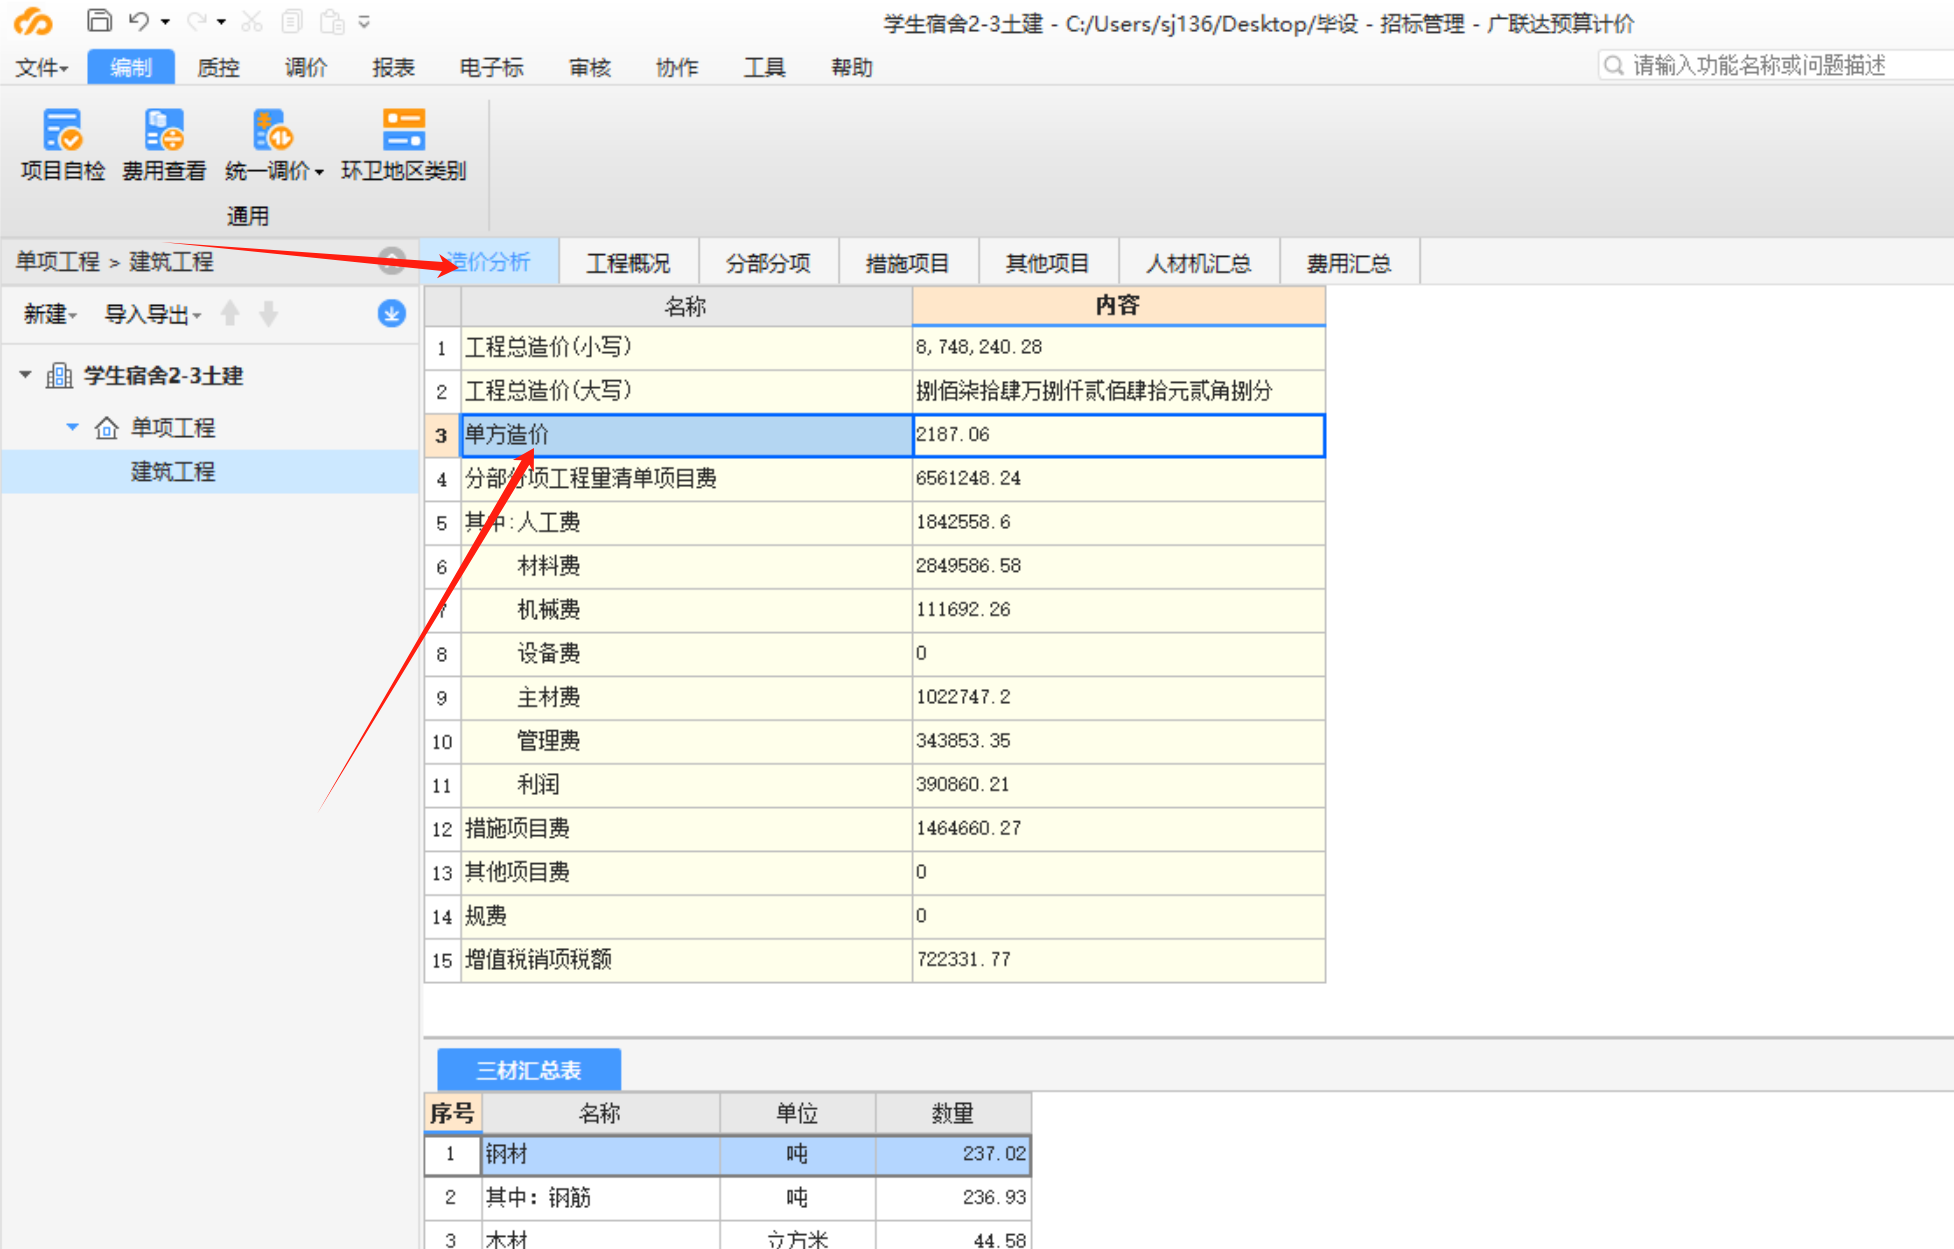Screen dimensions: 1954x1249
Task: Switch to the 其他项目 tab
Action: coord(1047,263)
